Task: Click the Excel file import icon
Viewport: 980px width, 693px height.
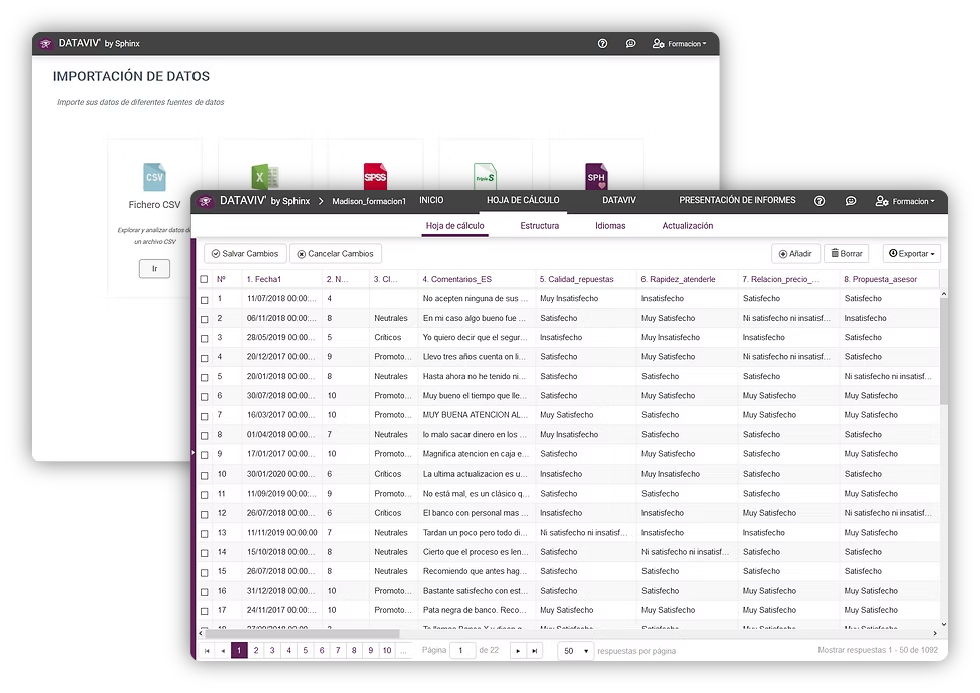Action: point(264,176)
